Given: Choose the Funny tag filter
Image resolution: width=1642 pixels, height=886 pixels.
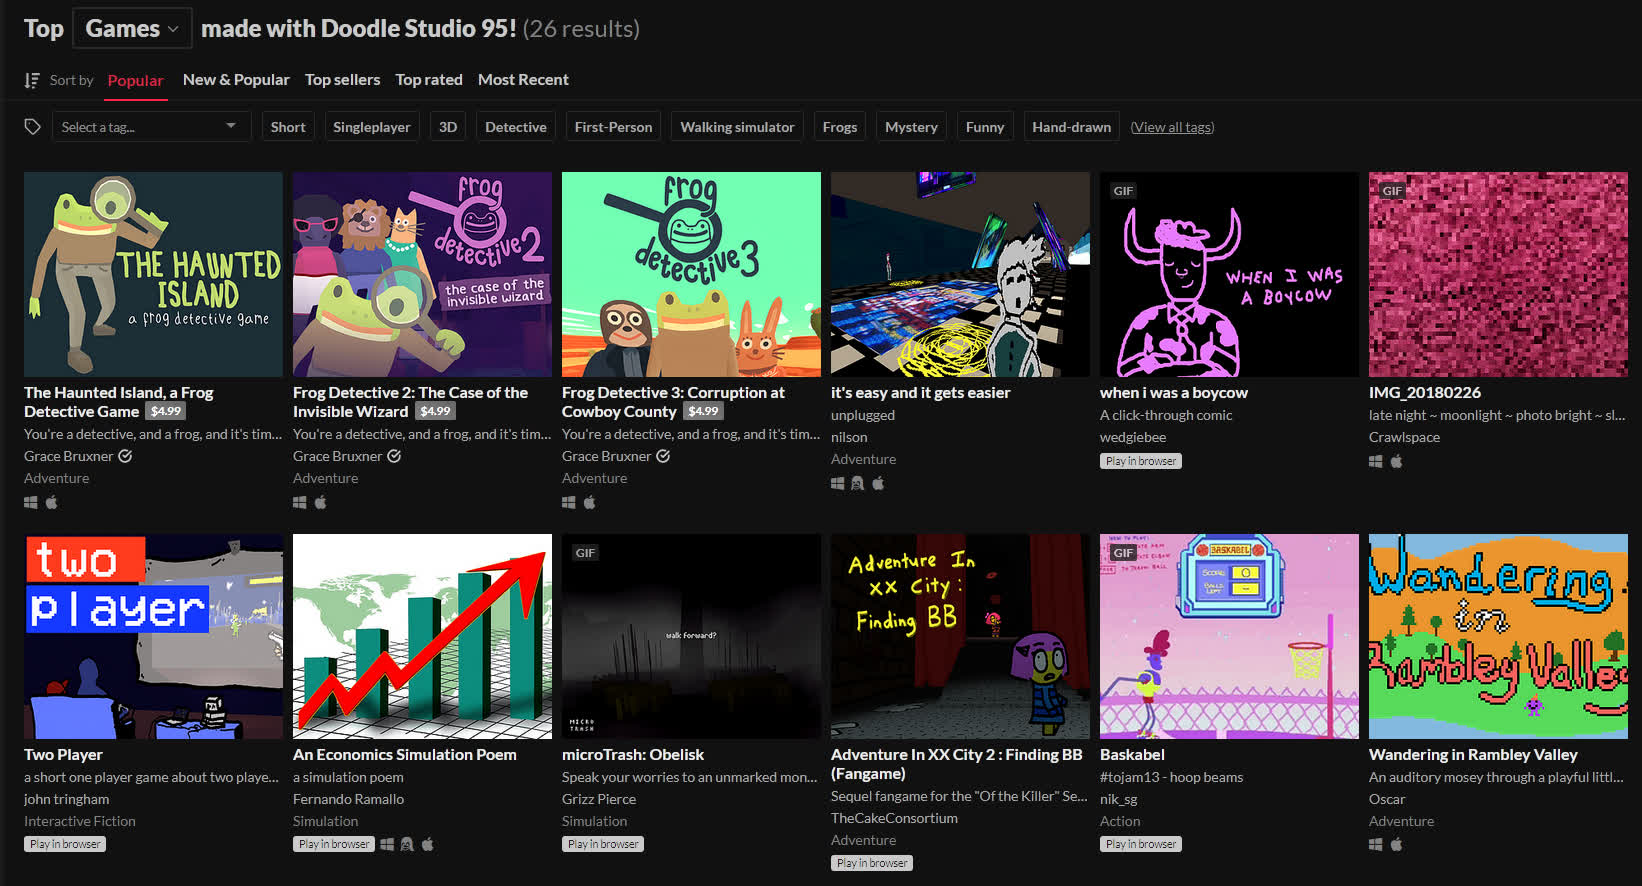Looking at the screenshot, I should tap(985, 127).
